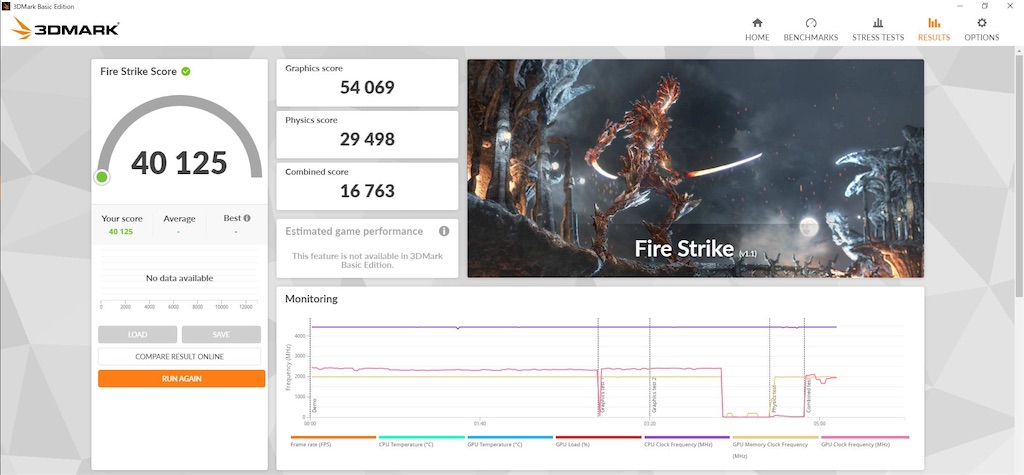Click the Restore window button in title bar
Image resolution: width=1024 pixels, height=475 pixels.
[984, 6]
